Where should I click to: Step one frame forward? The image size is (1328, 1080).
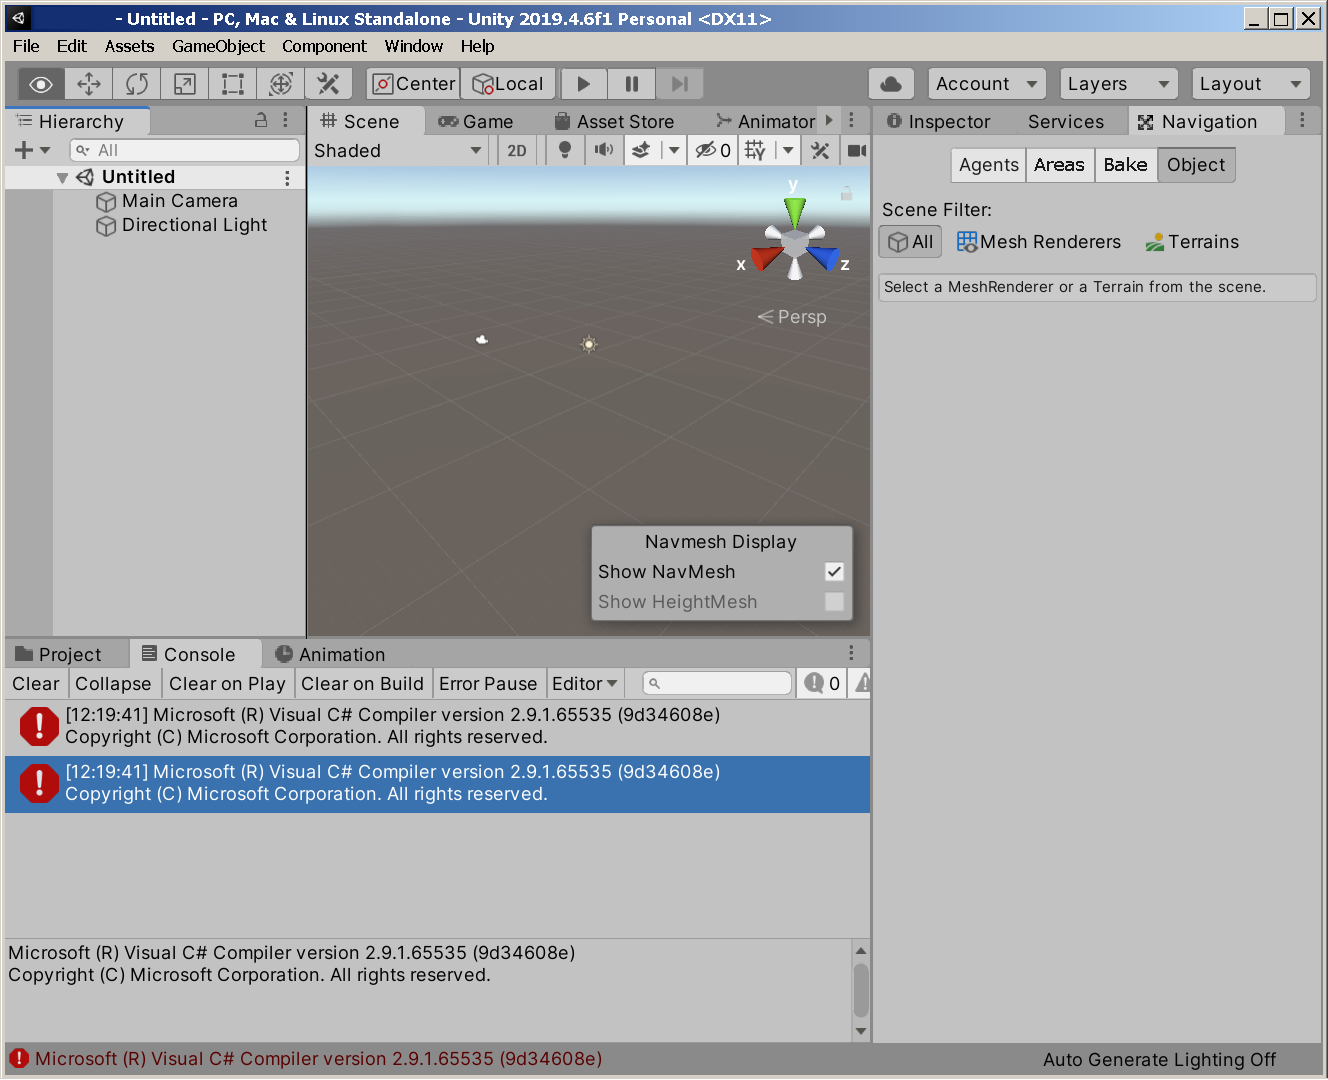(680, 84)
